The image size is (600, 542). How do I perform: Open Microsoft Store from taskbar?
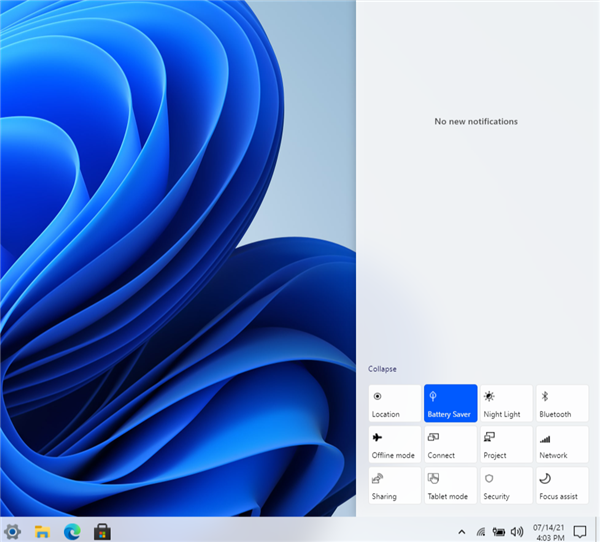[102, 532]
